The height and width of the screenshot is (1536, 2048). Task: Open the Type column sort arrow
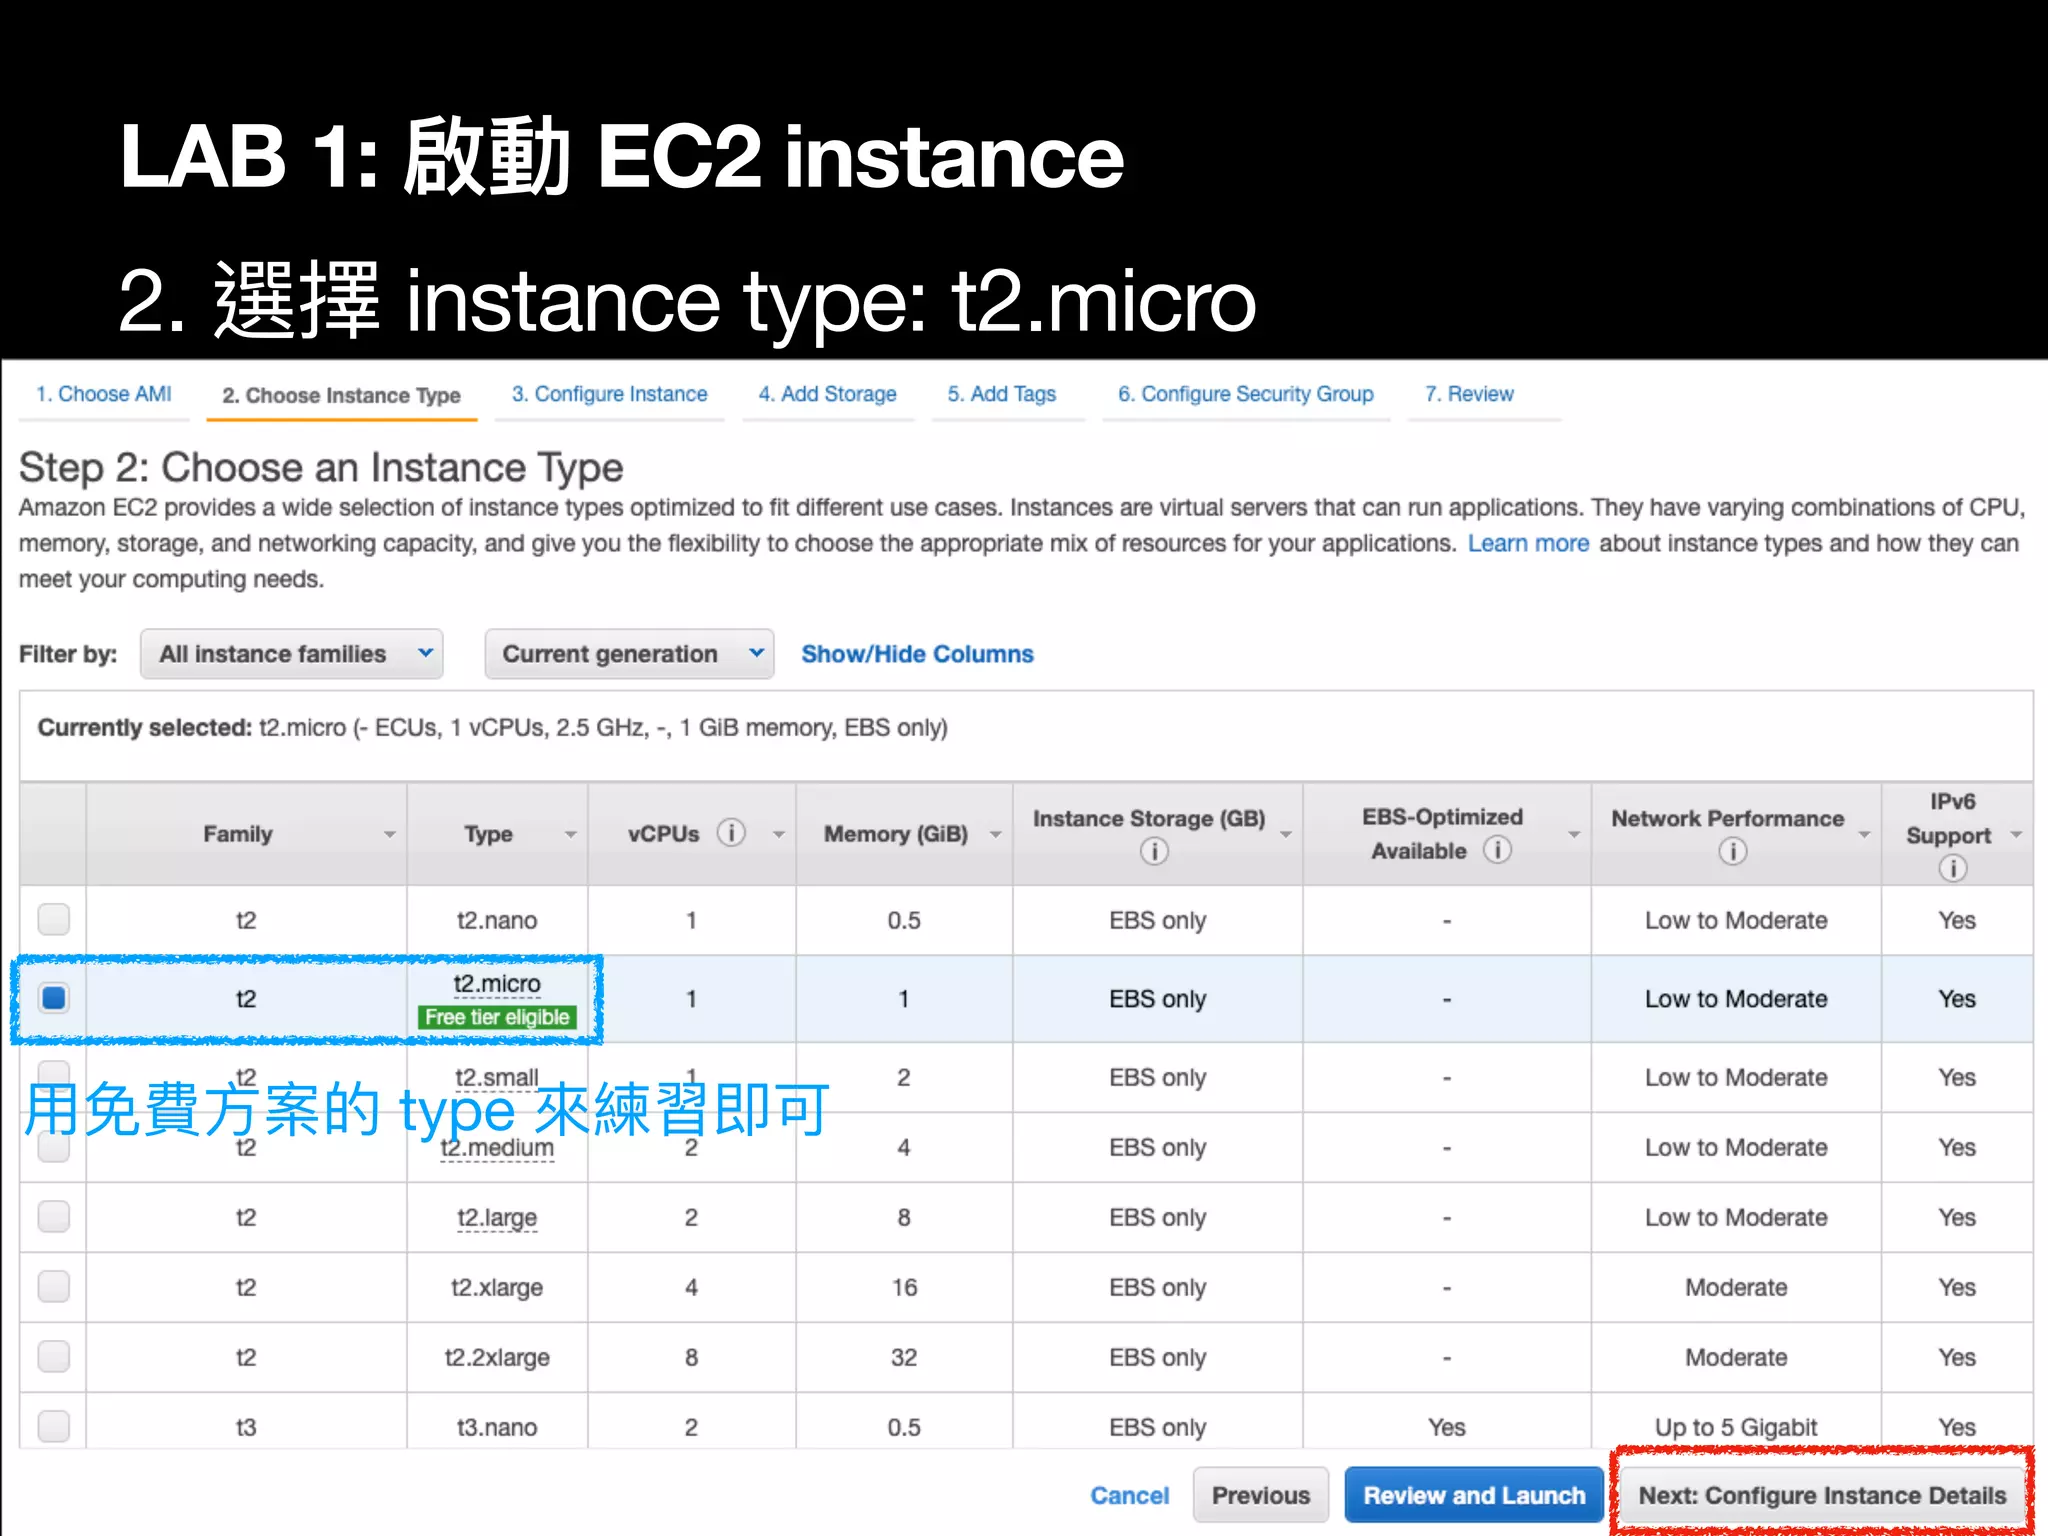(571, 834)
